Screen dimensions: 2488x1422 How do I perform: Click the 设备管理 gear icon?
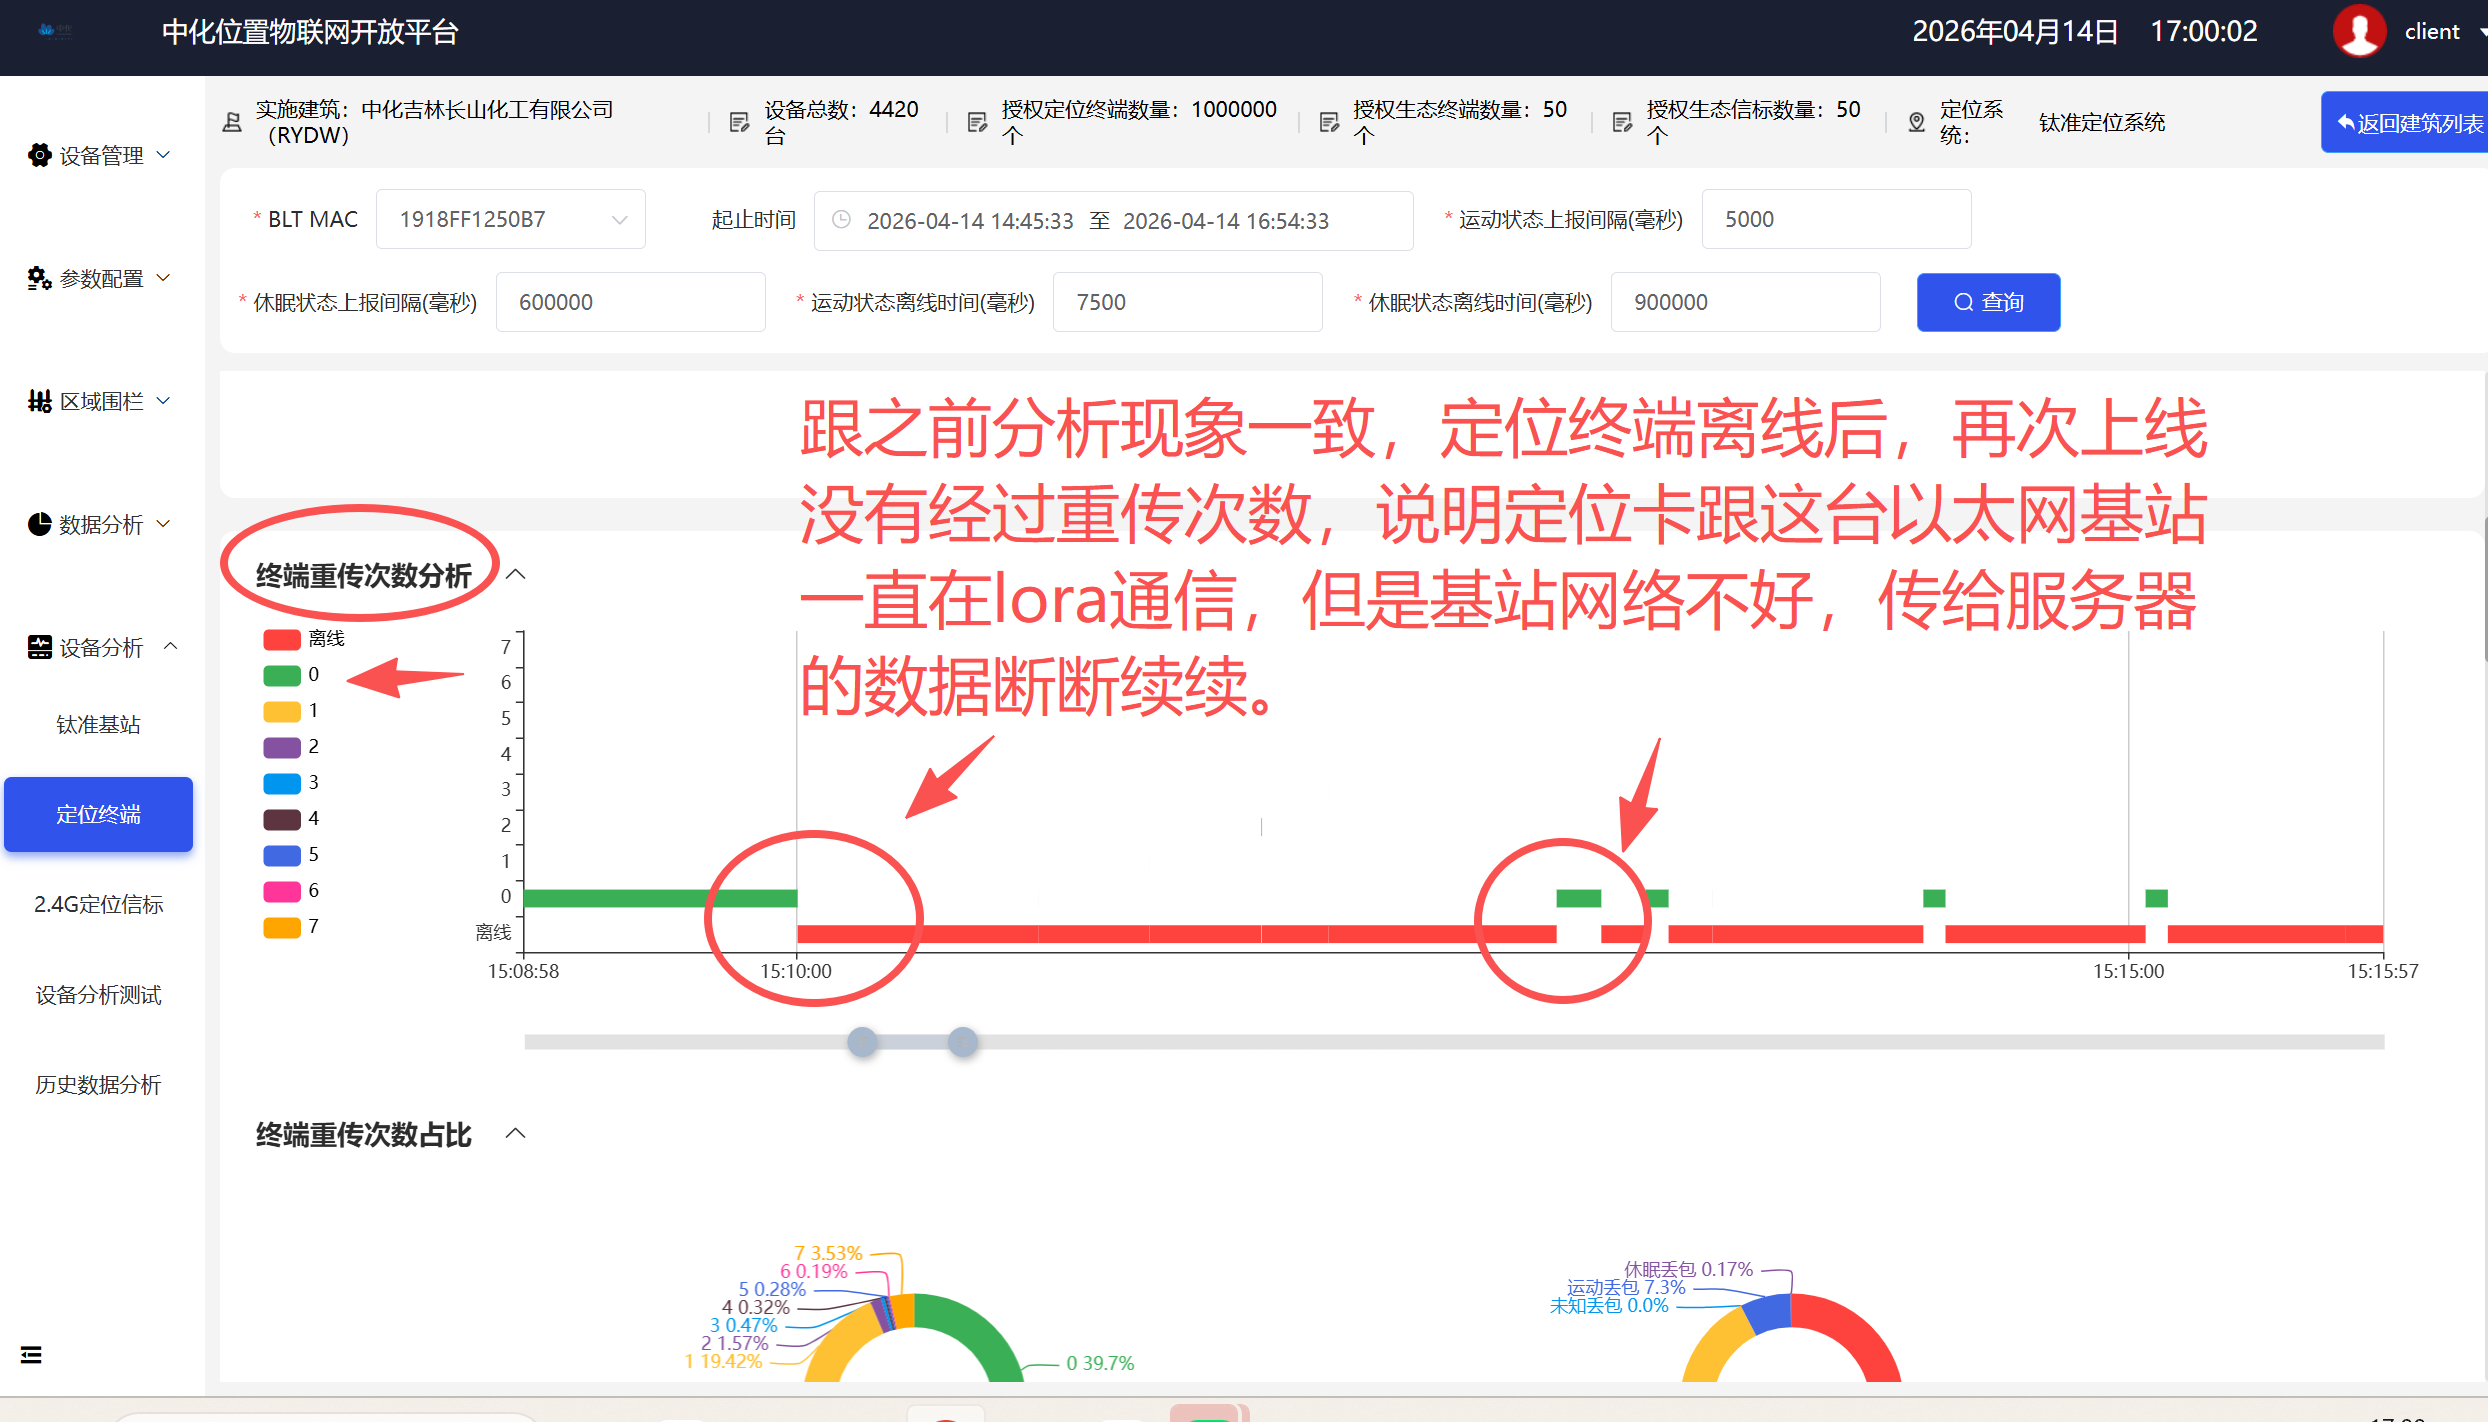(39, 155)
